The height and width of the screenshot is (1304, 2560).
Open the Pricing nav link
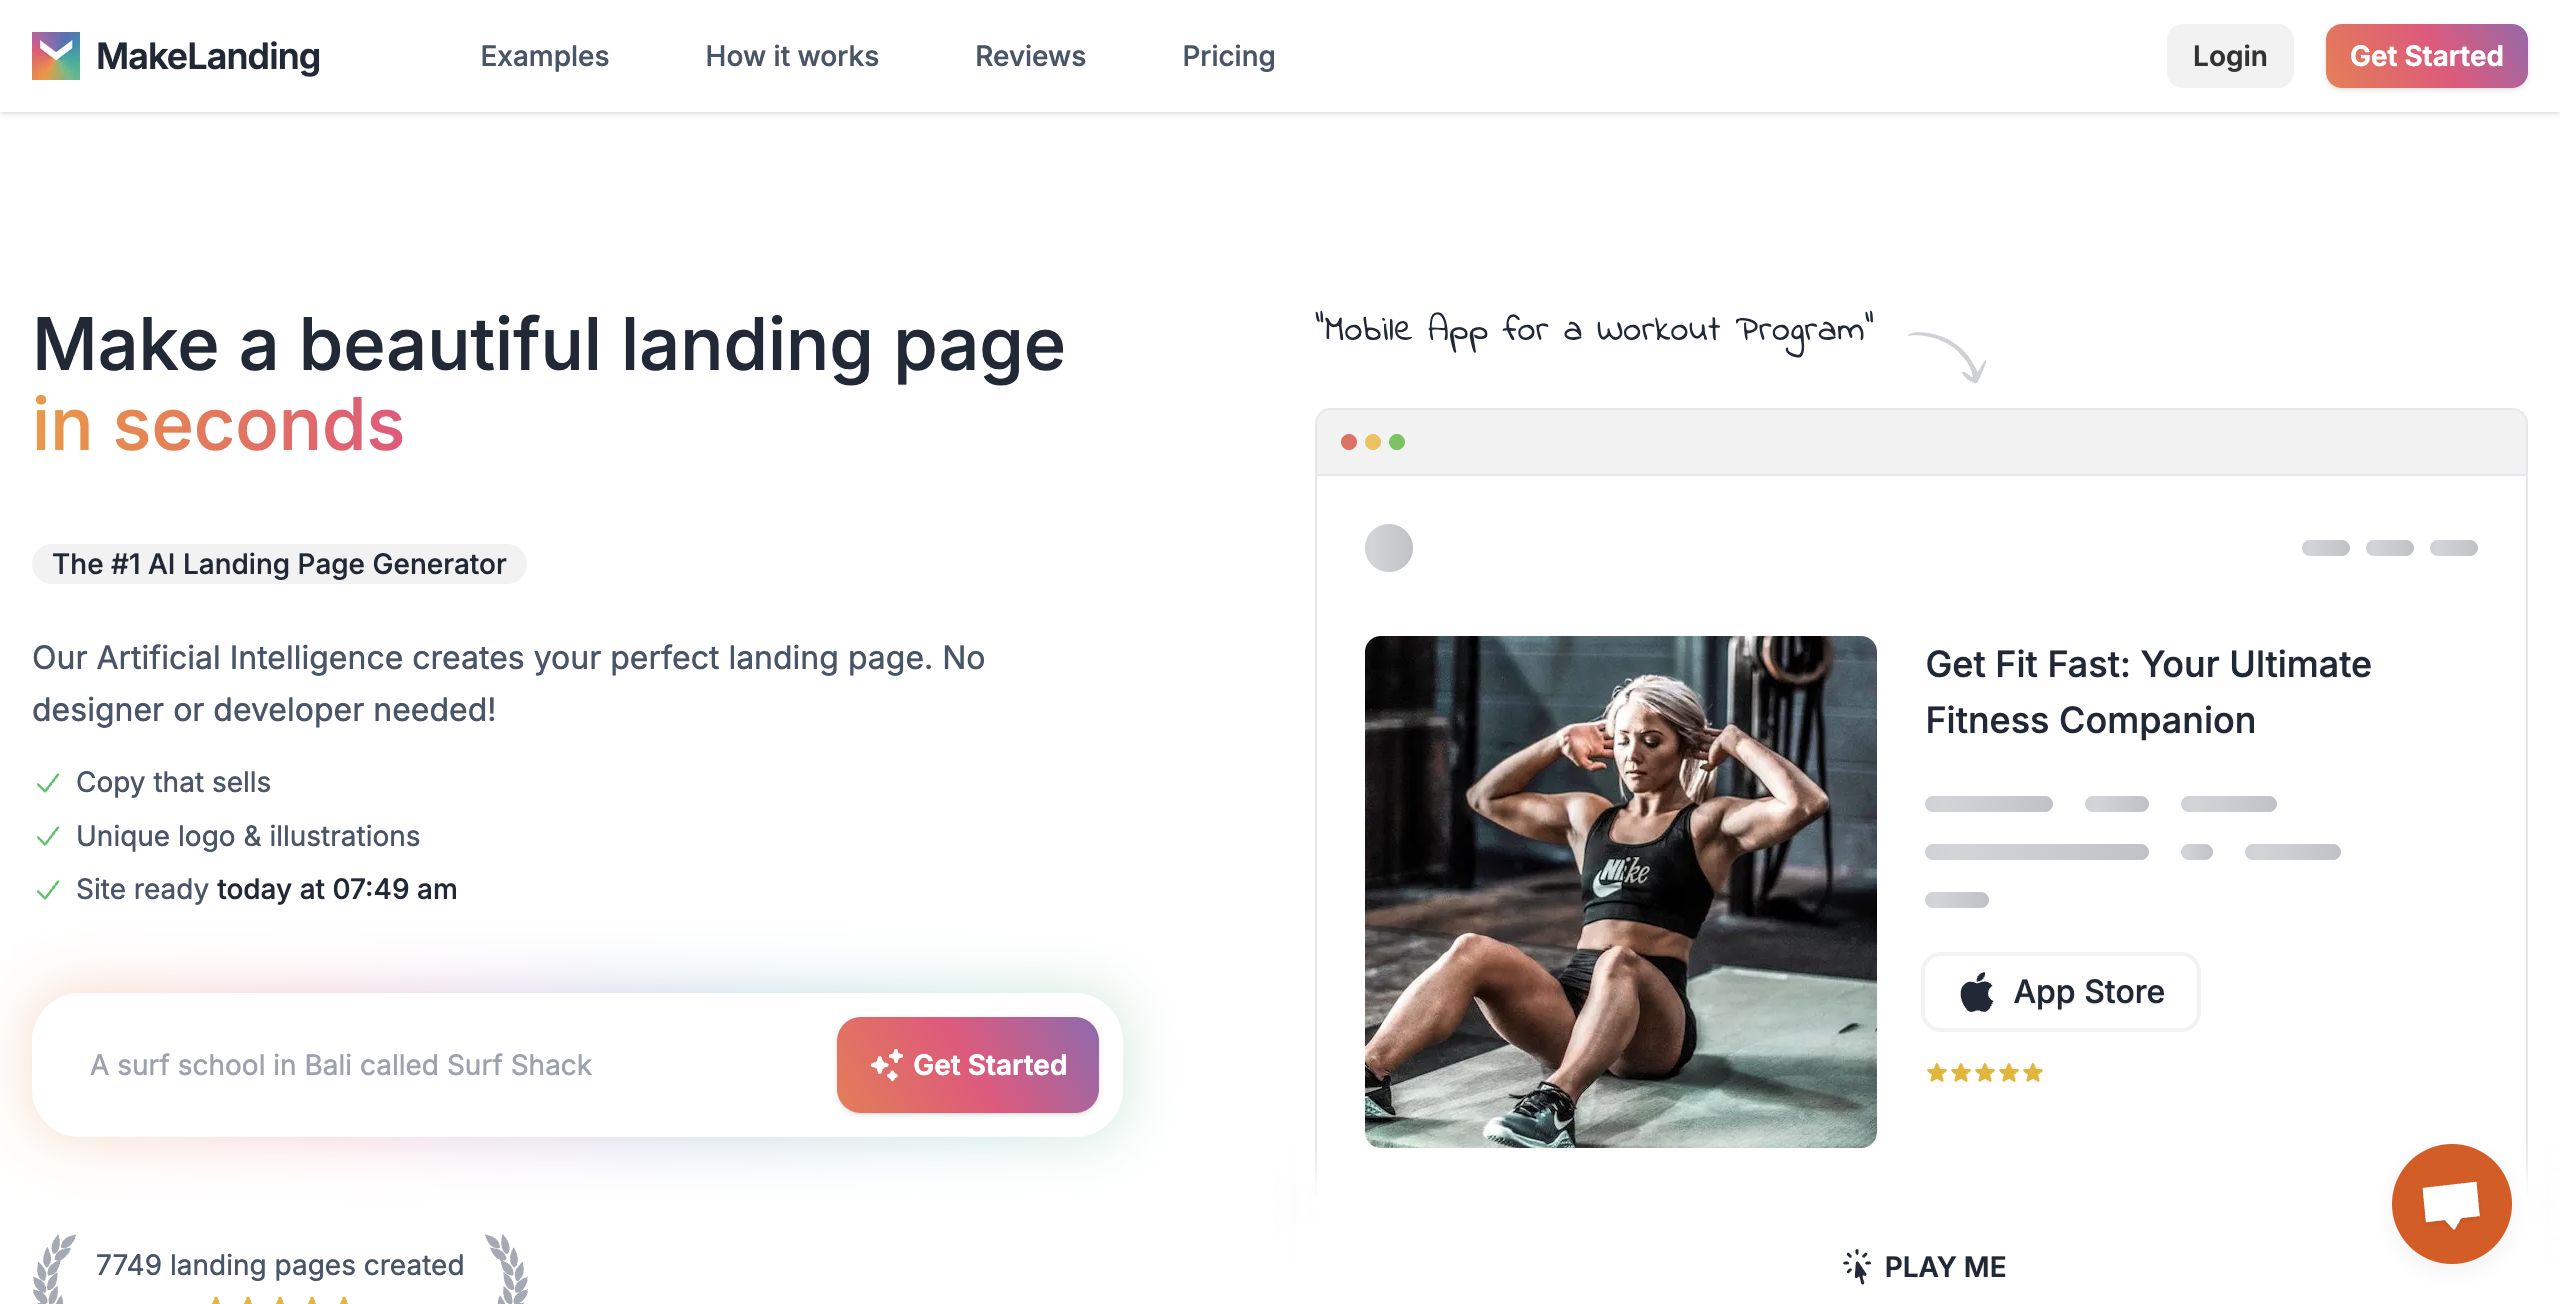[x=1228, y=56]
